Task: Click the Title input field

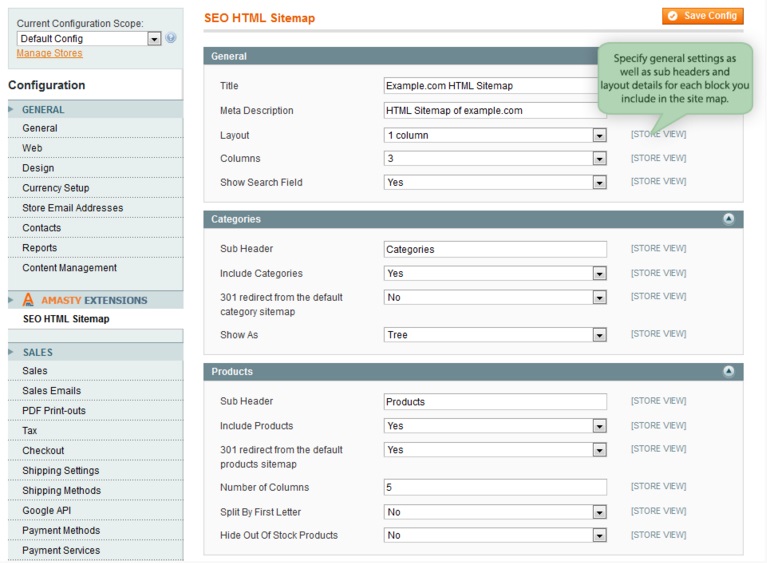Action: [495, 86]
